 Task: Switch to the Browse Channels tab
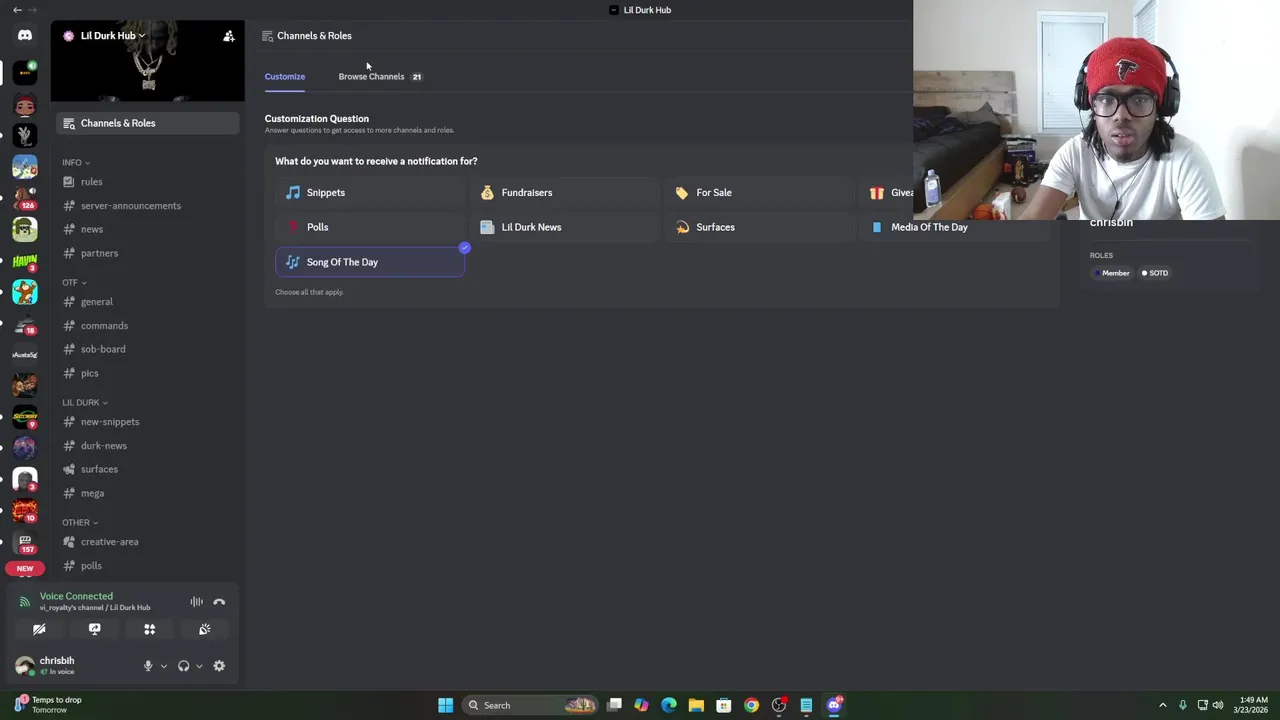380,76
